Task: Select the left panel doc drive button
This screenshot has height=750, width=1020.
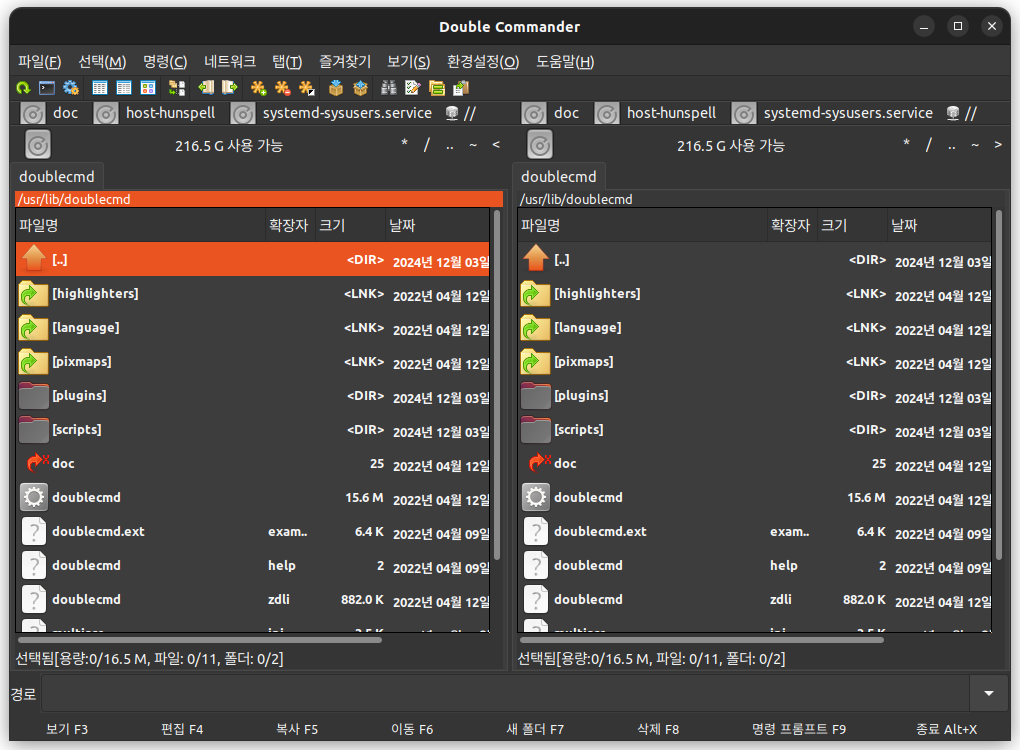Action: pyautogui.click(x=49, y=113)
